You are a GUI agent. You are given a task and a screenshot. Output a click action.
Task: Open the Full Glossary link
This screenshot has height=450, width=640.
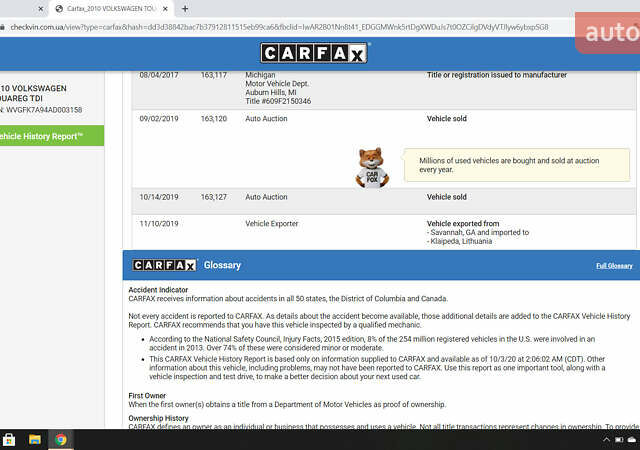click(614, 266)
